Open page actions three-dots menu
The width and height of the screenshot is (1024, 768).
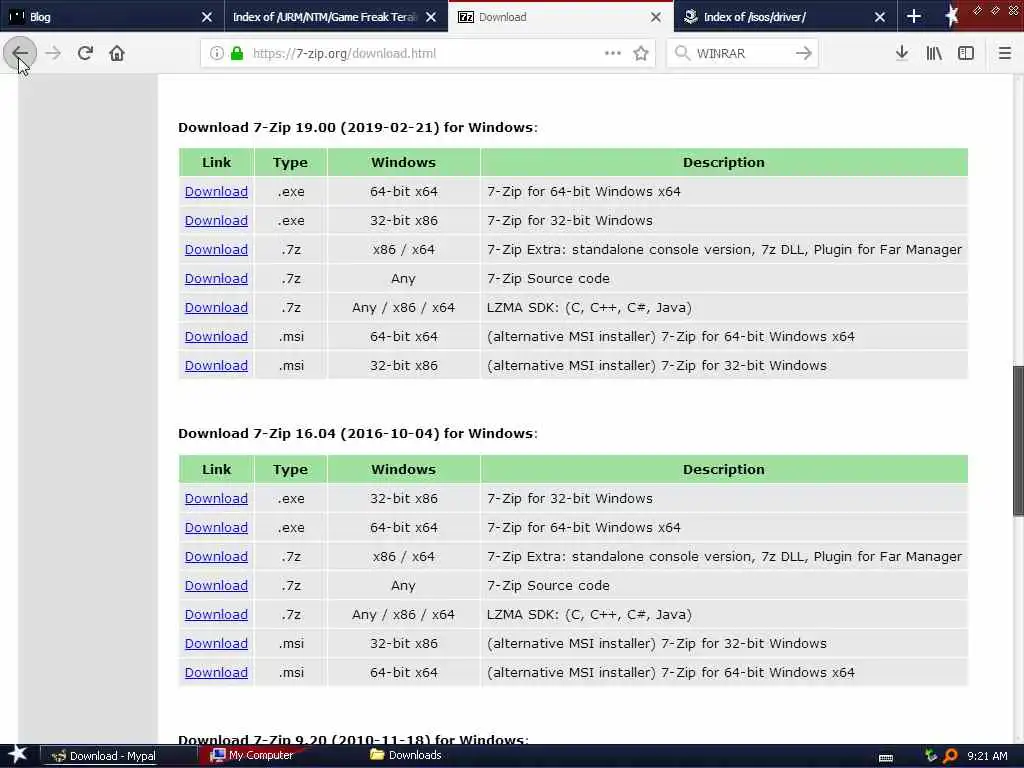pos(613,54)
